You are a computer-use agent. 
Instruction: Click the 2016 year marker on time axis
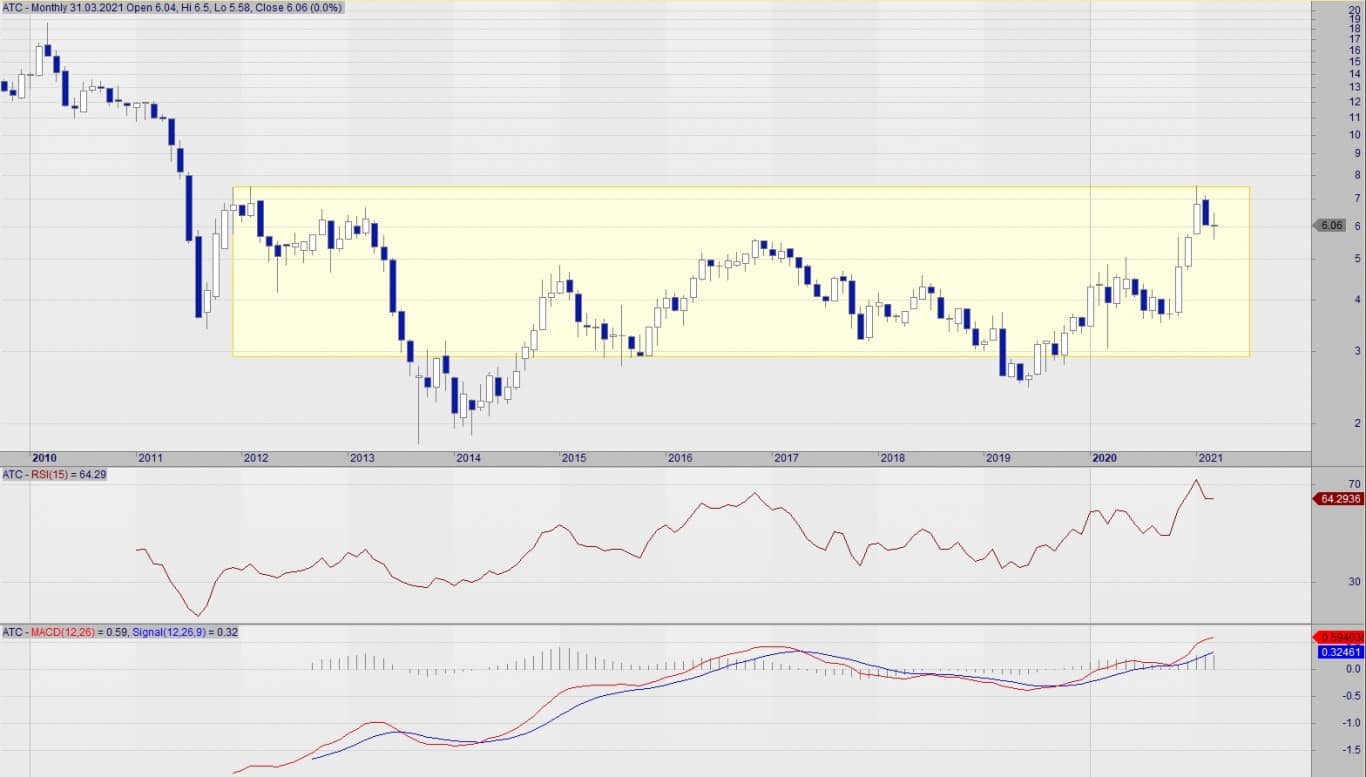point(680,458)
